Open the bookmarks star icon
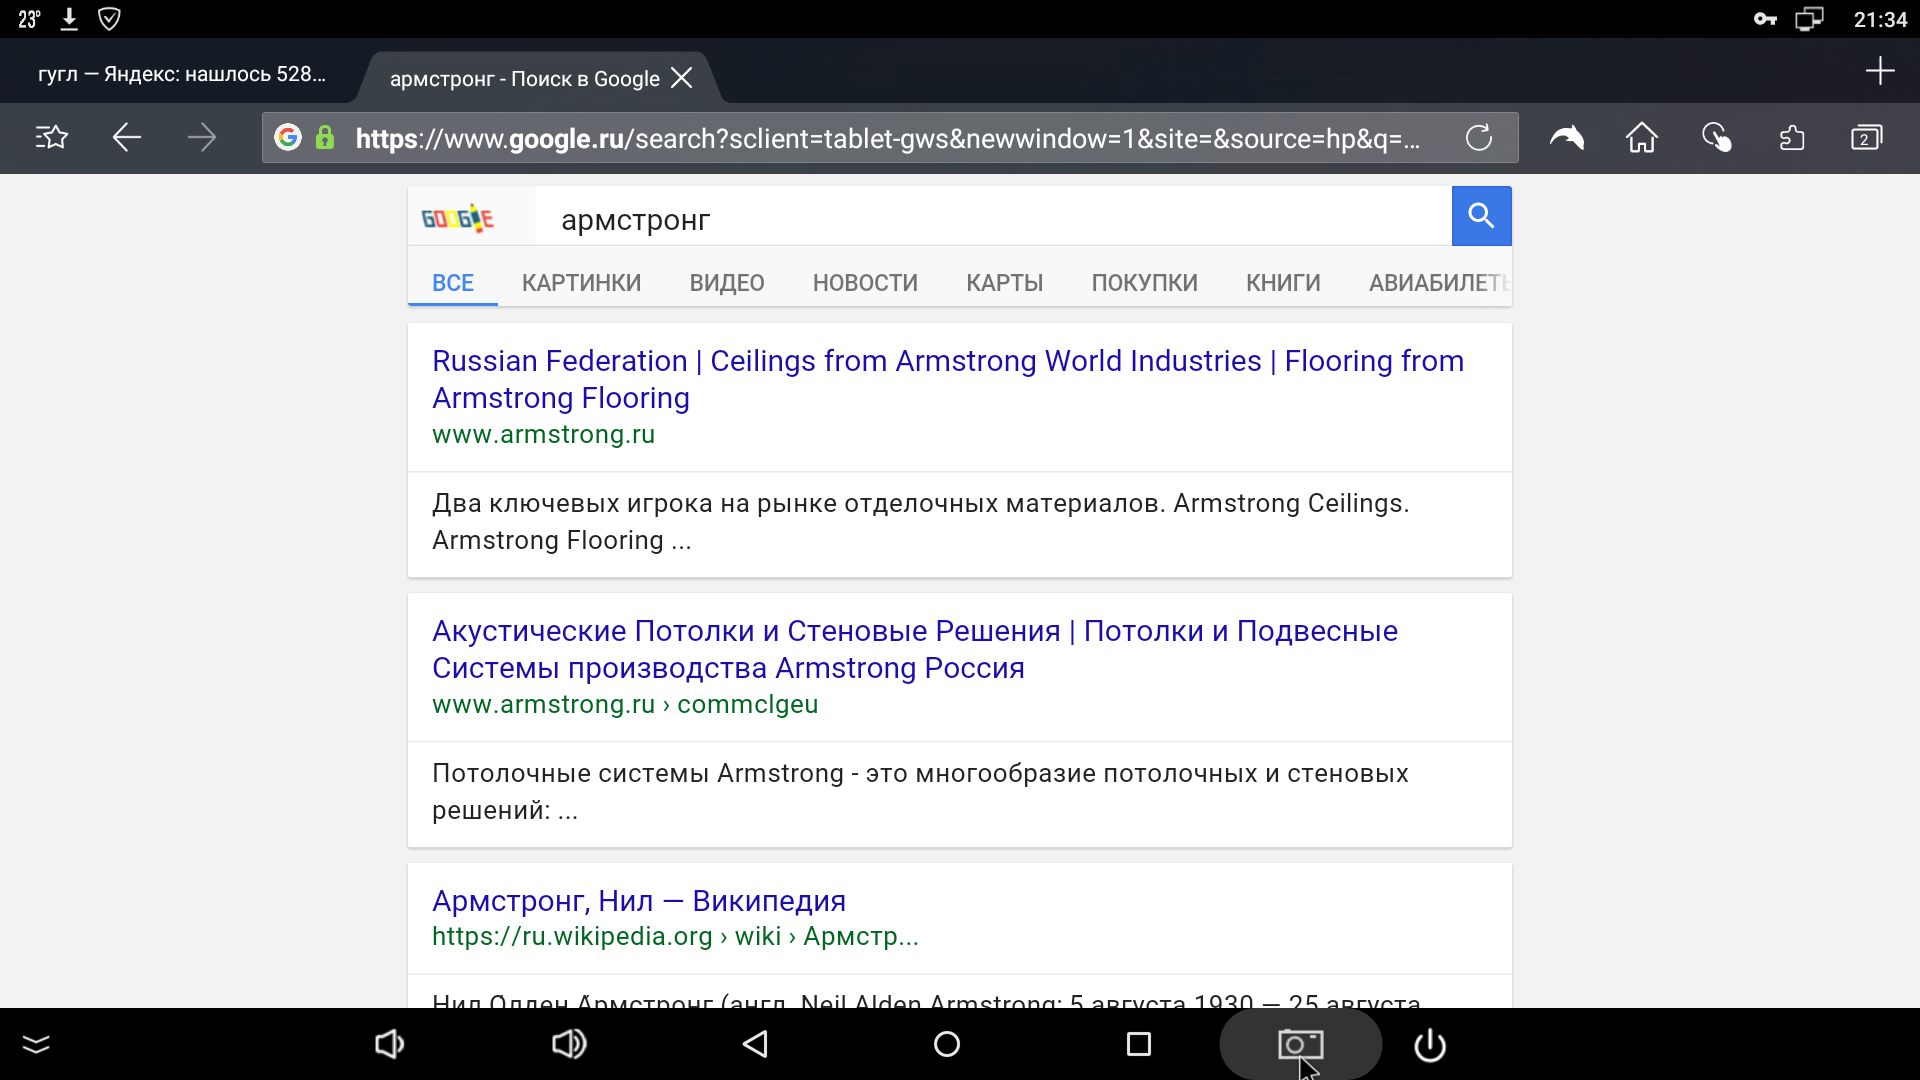The width and height of the screenshot is (1920, 1080). click(x=51, y=137)
